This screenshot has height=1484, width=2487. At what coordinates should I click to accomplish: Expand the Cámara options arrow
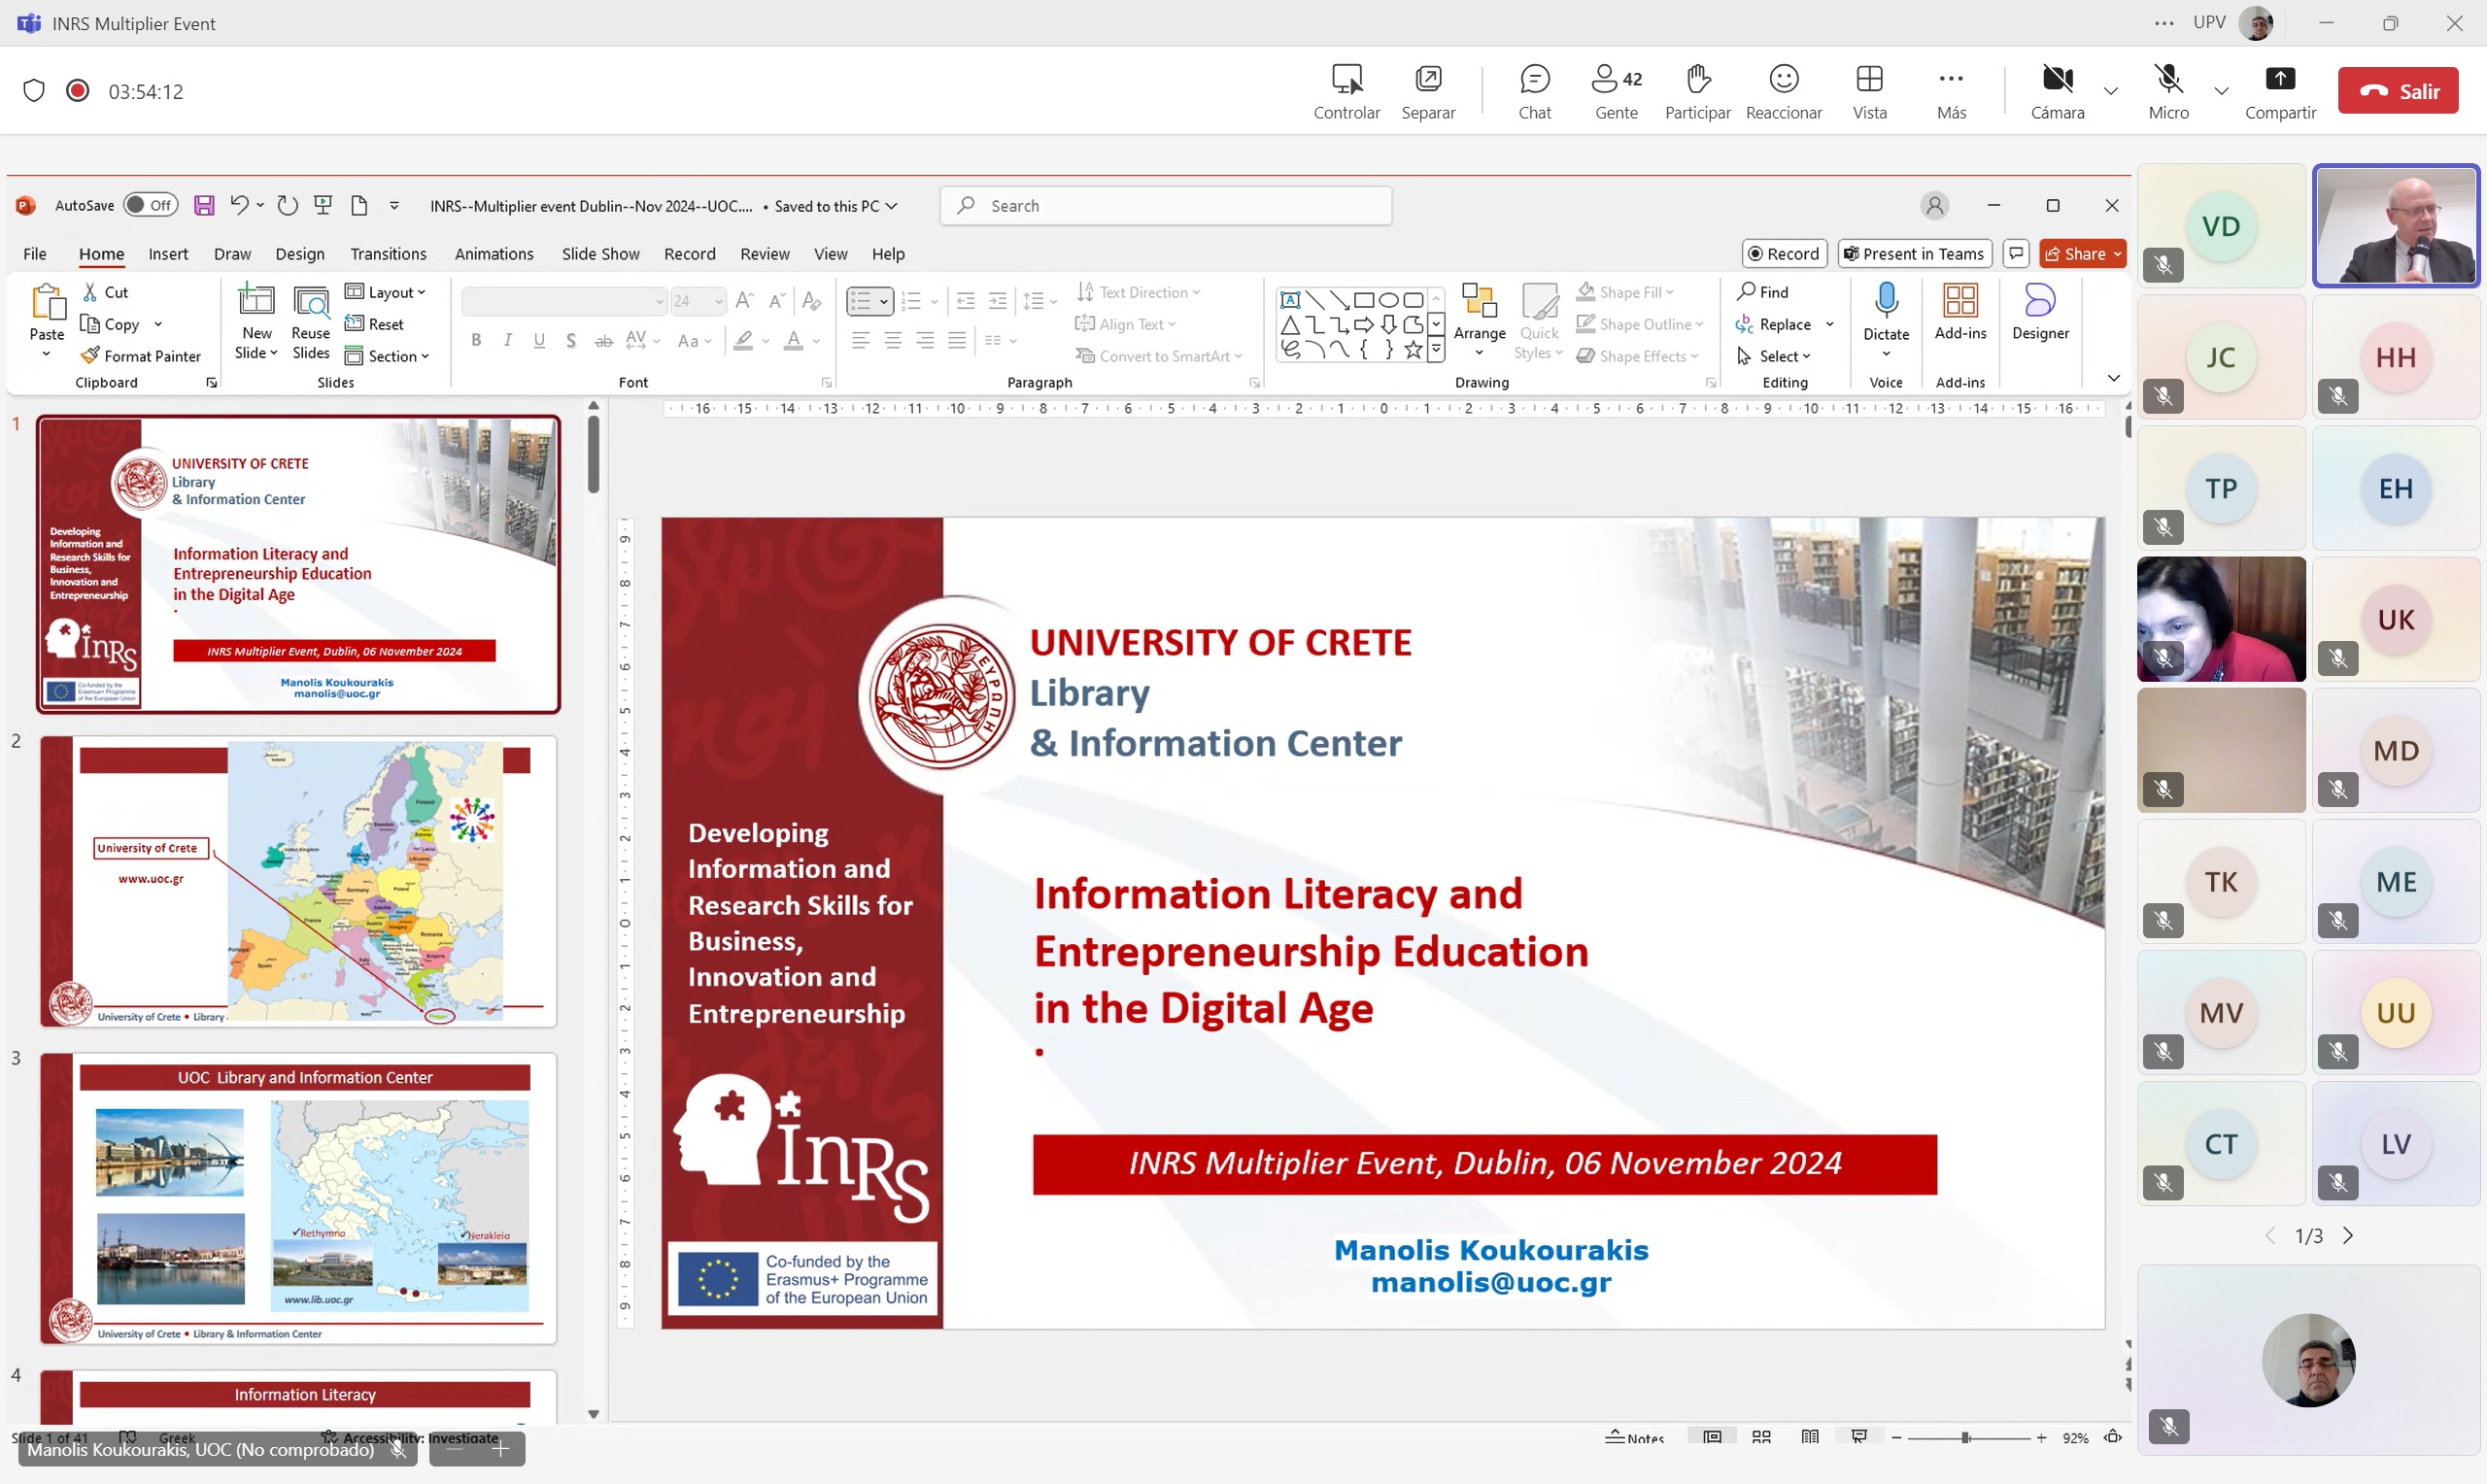pos(2110,91)
